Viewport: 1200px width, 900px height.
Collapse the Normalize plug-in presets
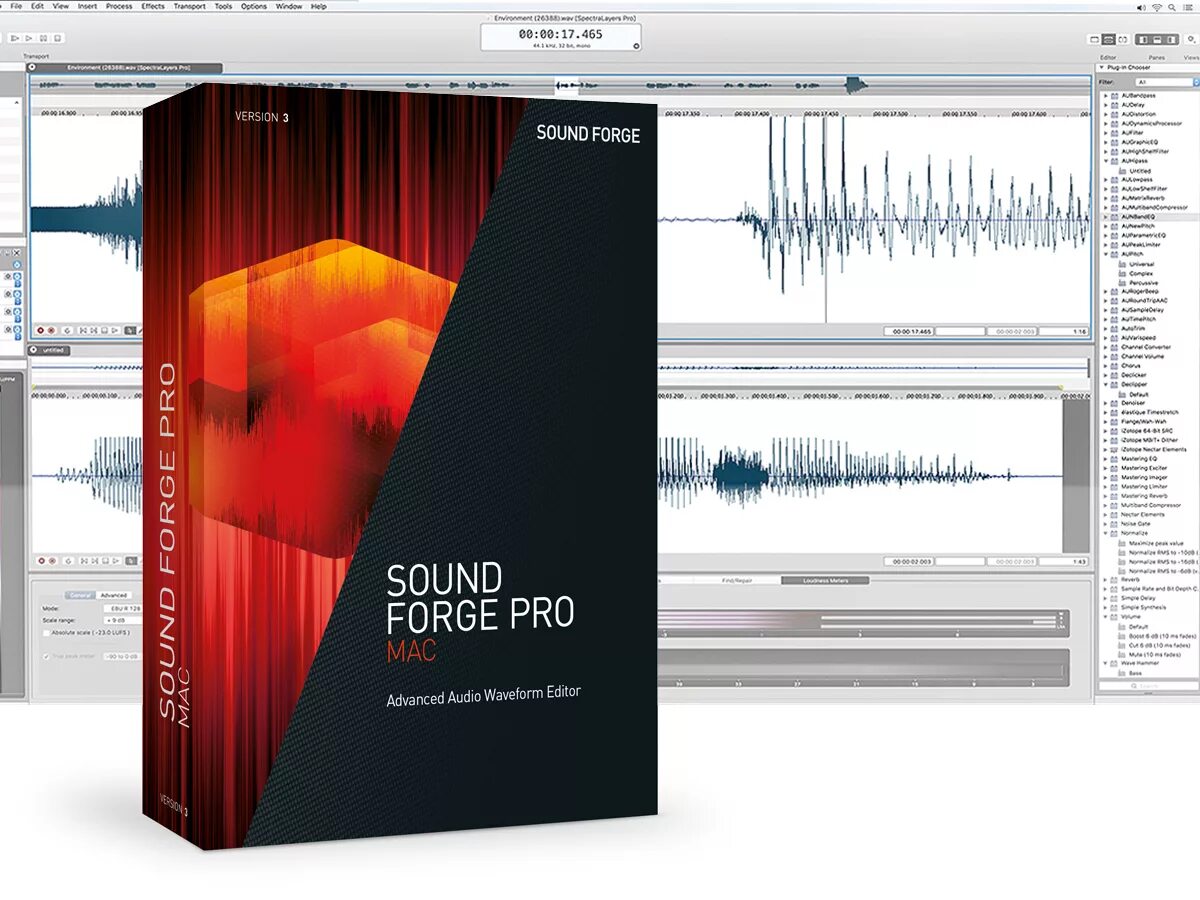click(x=1105, y=533)
